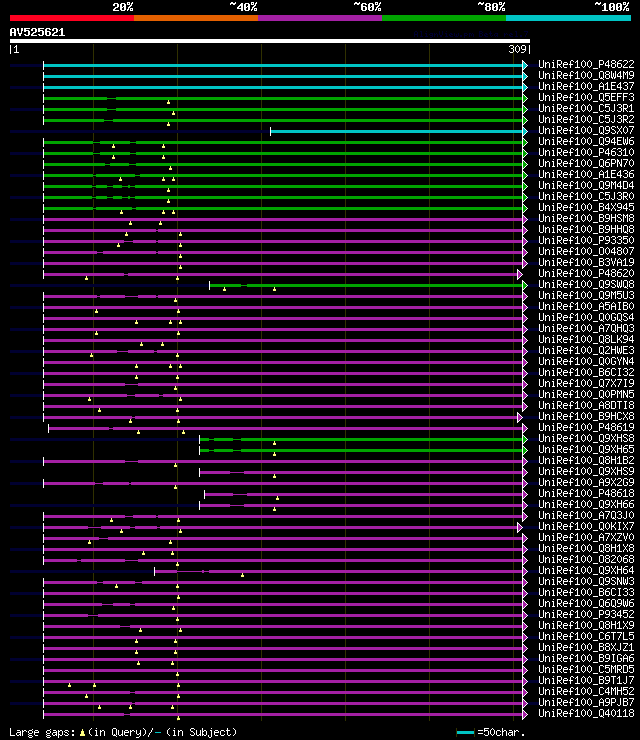Open the UniRef100_Q9SX07 hit label
Screen dimensions: 640x740
coord(586,130)
